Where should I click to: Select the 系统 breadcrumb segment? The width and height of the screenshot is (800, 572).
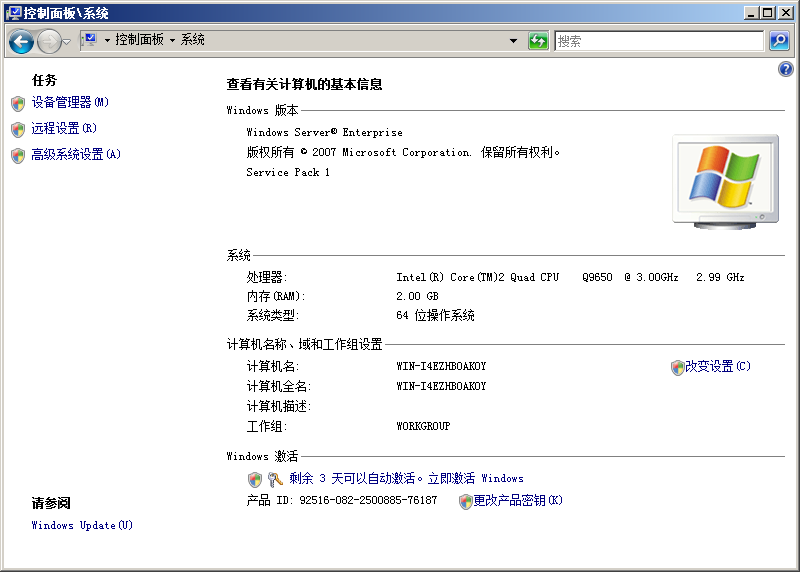pos(192,40)
